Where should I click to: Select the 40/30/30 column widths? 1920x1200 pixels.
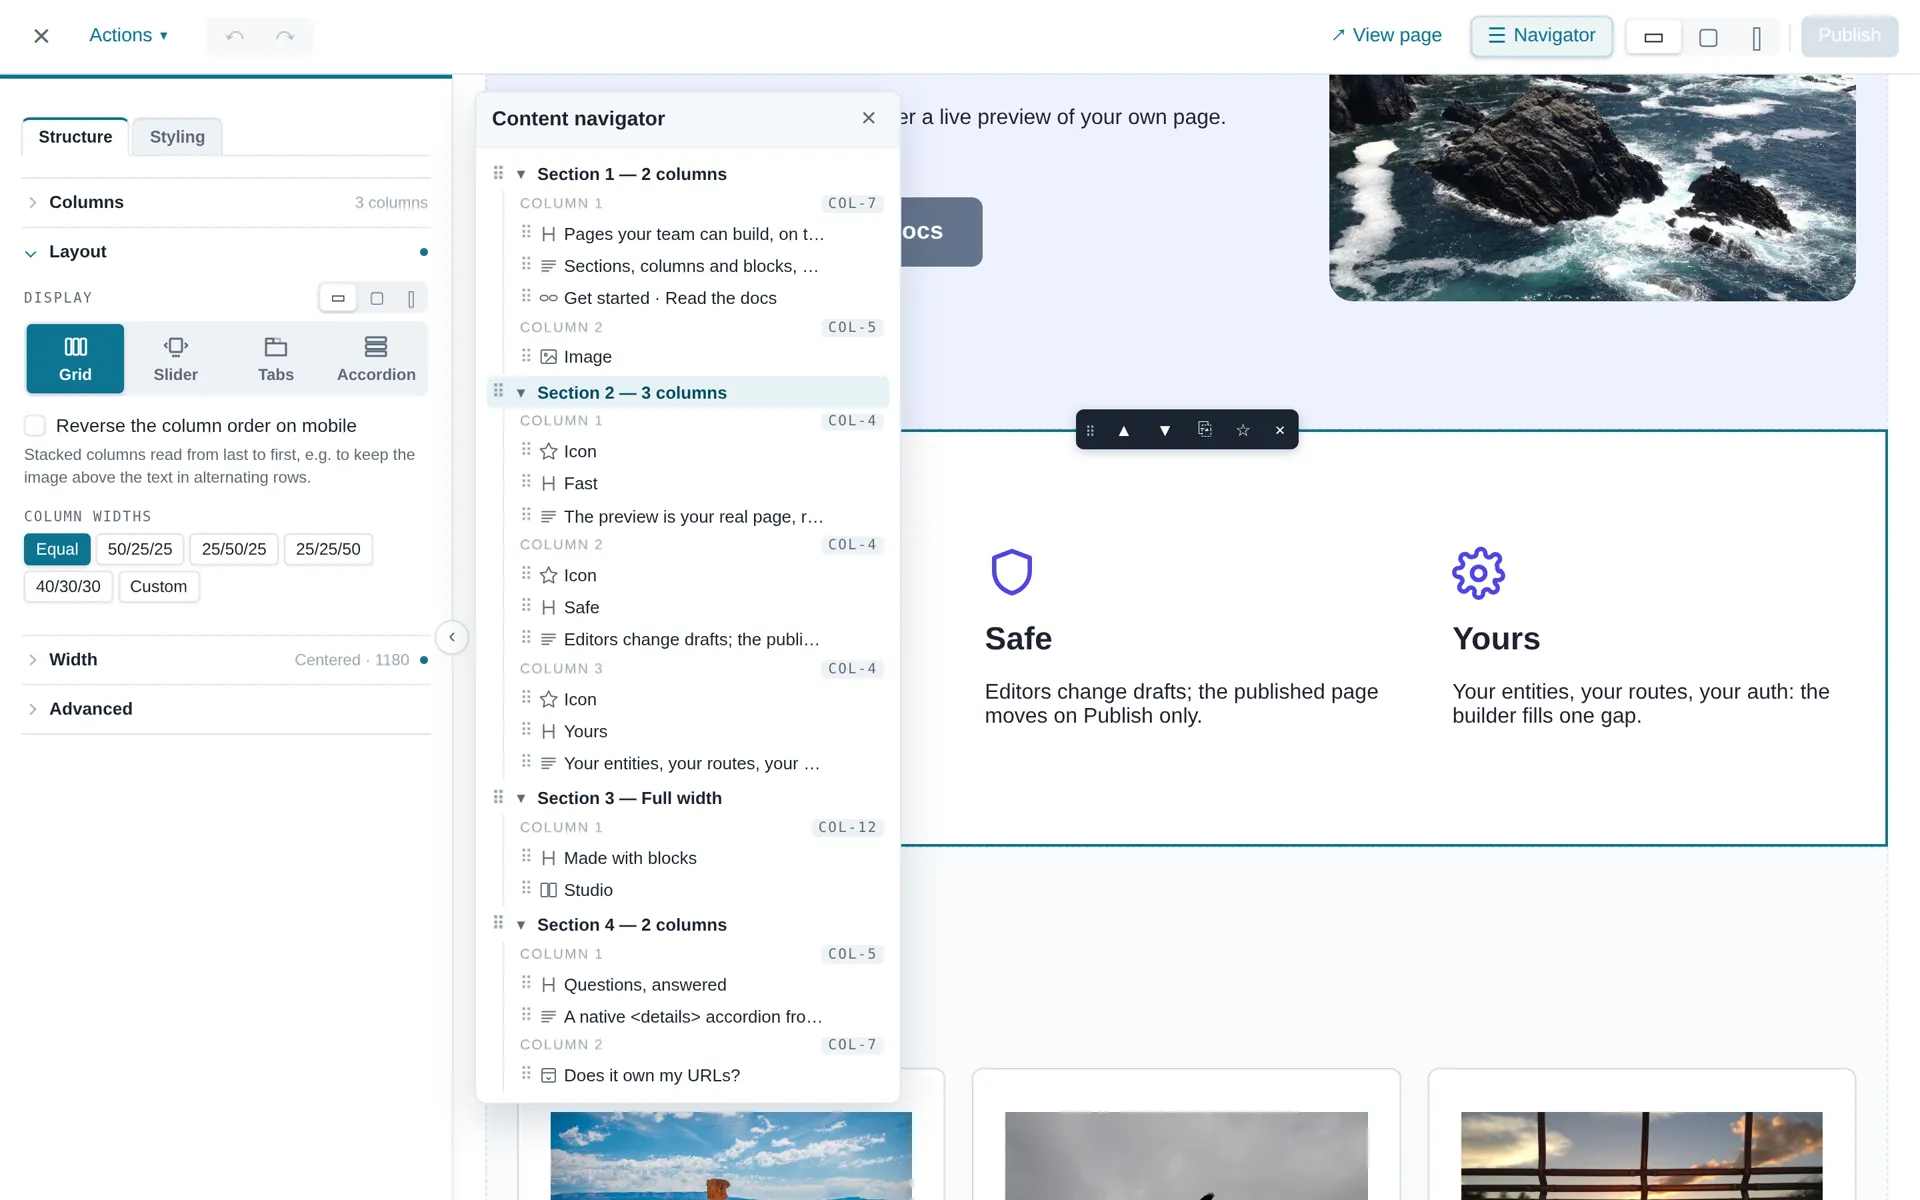68,587
